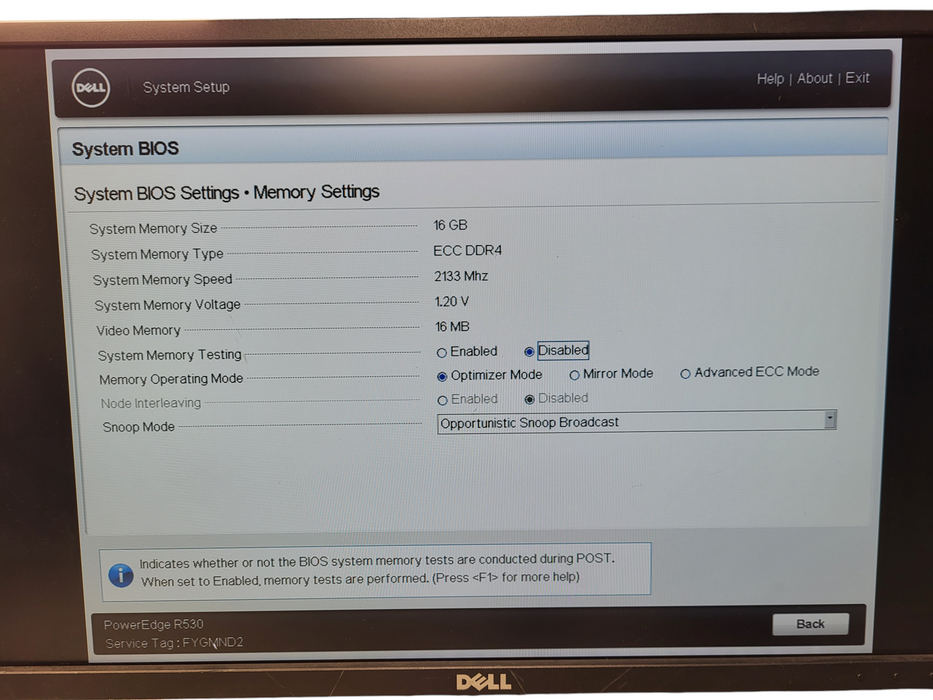Enable System Memory Testing
The image size is (933, 700).
[442, 353]
